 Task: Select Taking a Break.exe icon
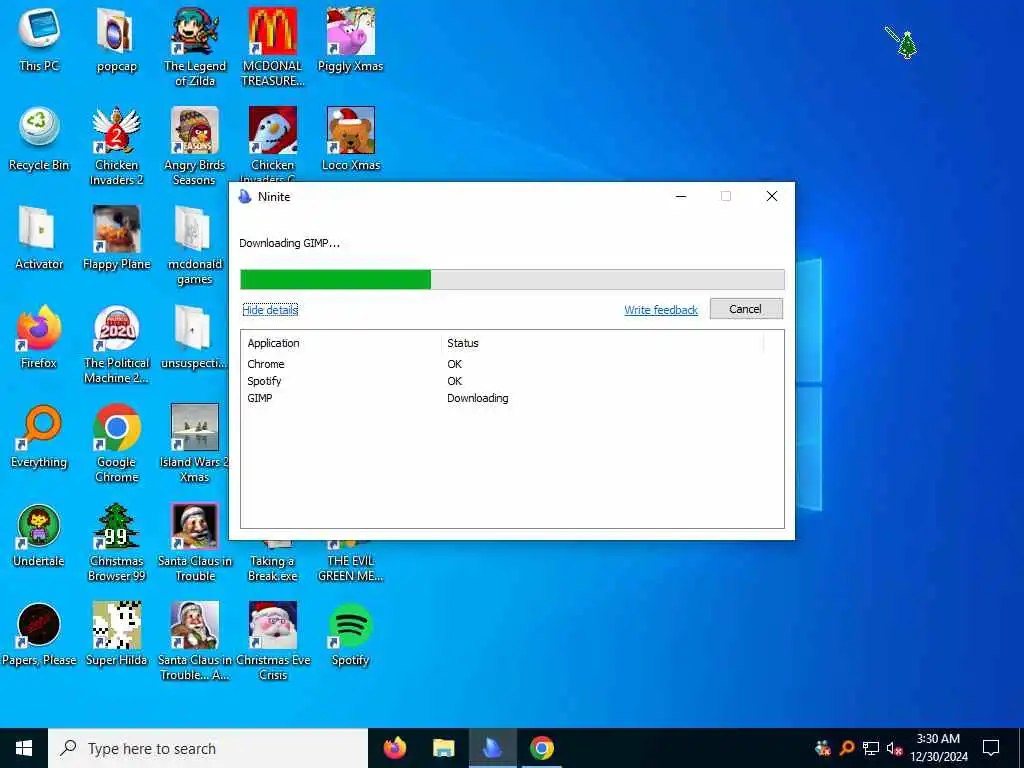(x=272, y=562)
